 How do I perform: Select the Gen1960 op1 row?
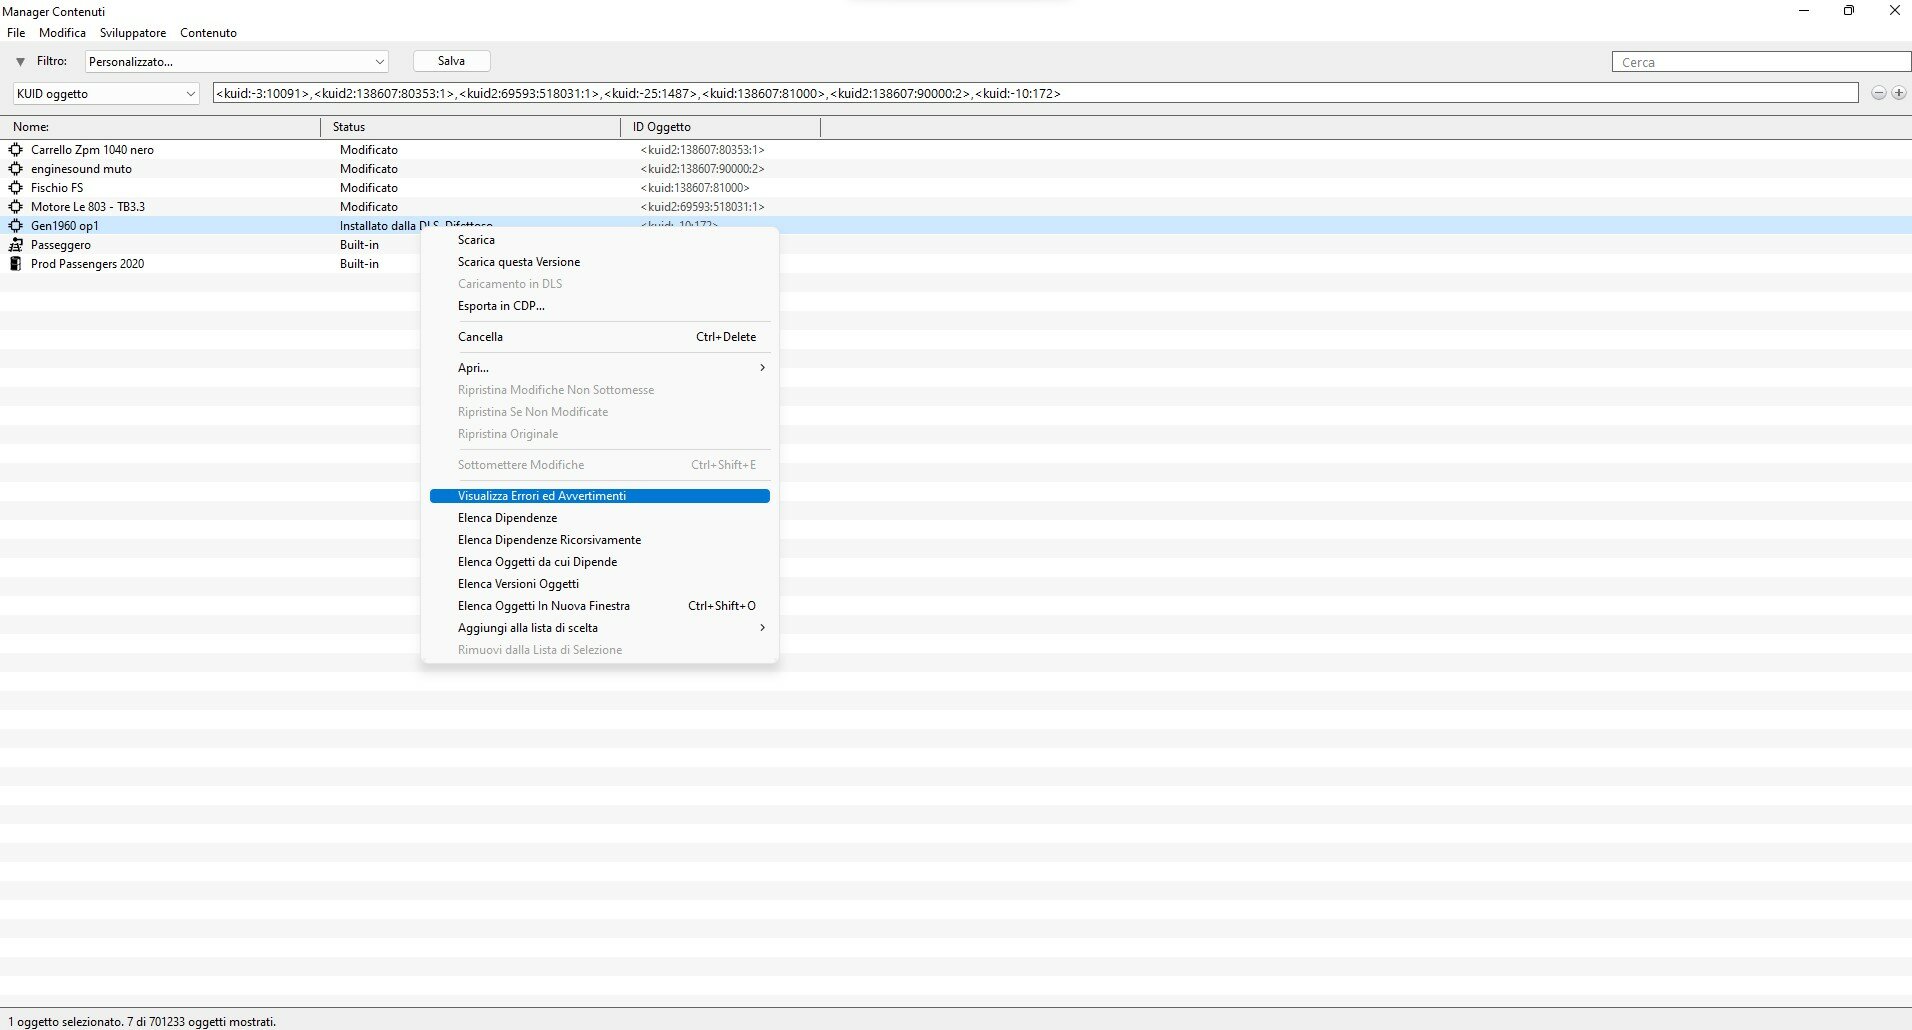click(x=956, y=226)
